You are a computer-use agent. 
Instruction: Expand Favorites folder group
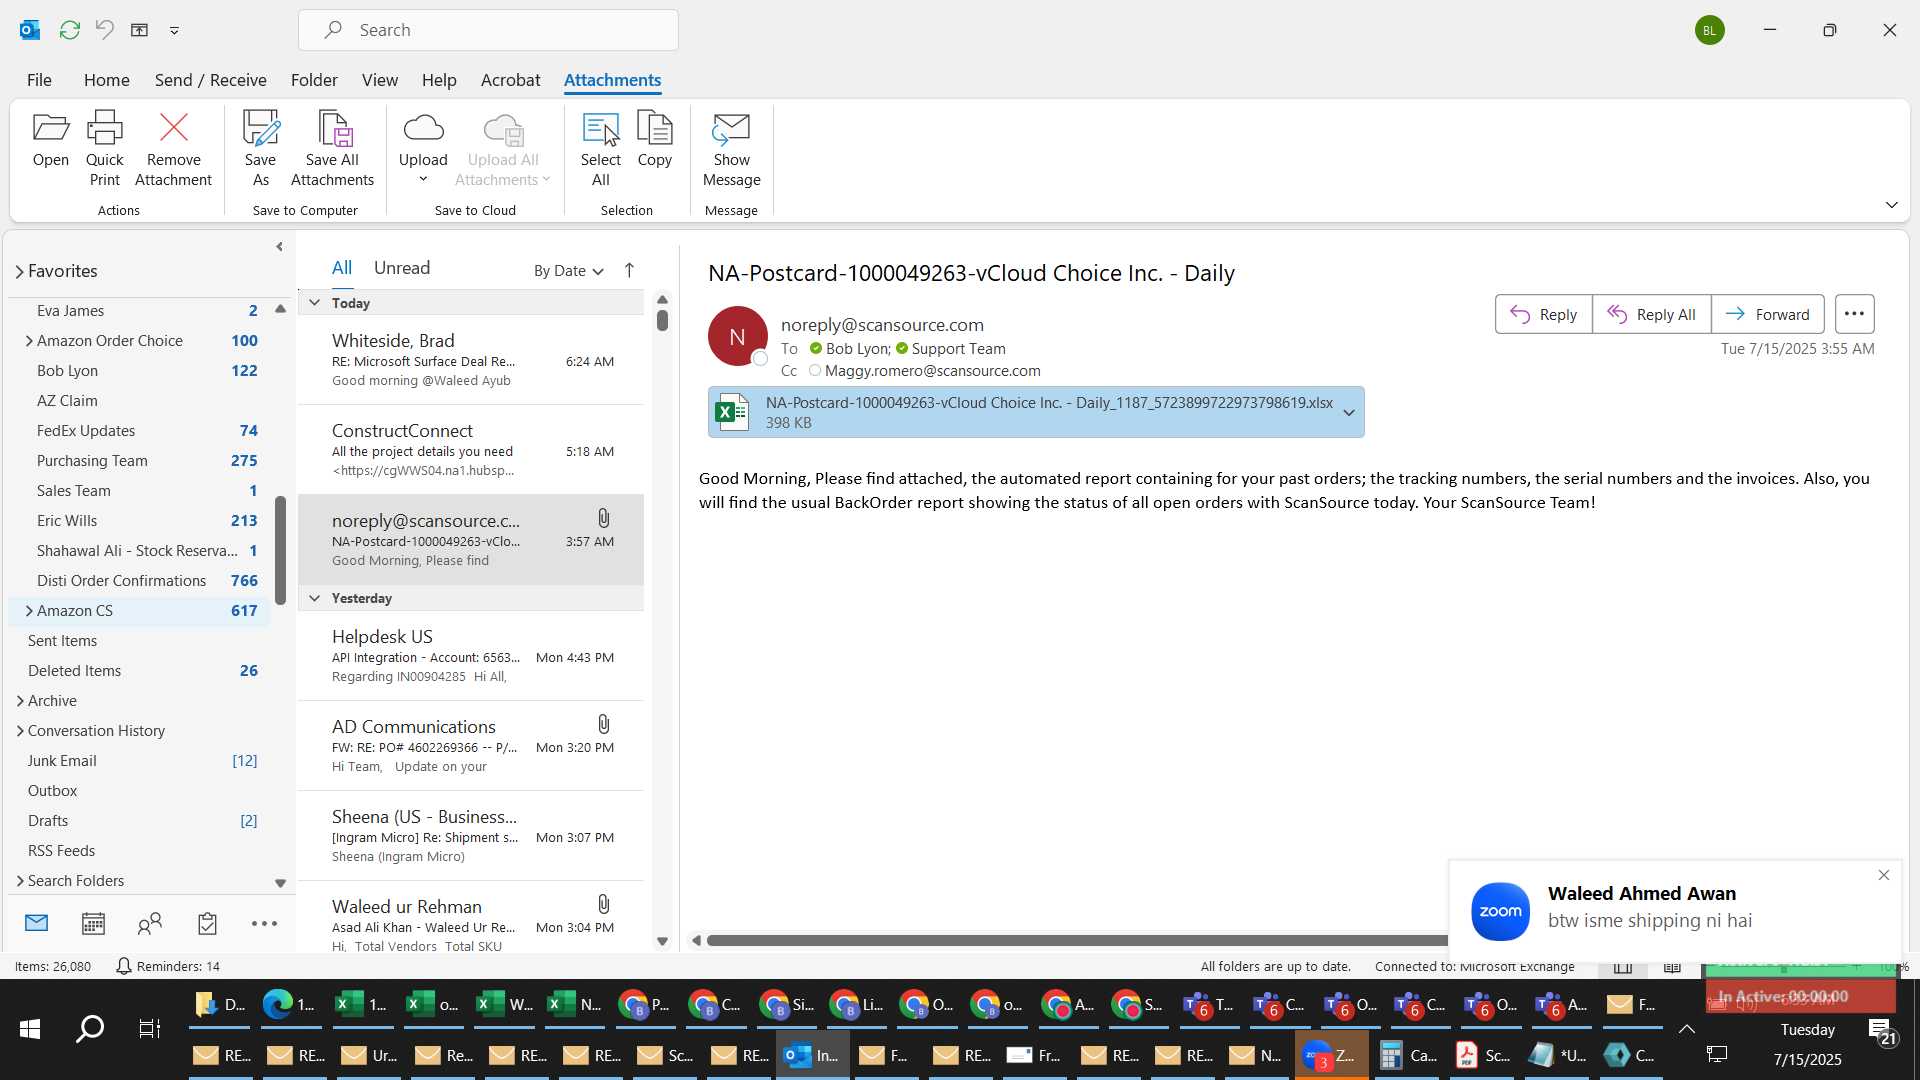(19, 271)
